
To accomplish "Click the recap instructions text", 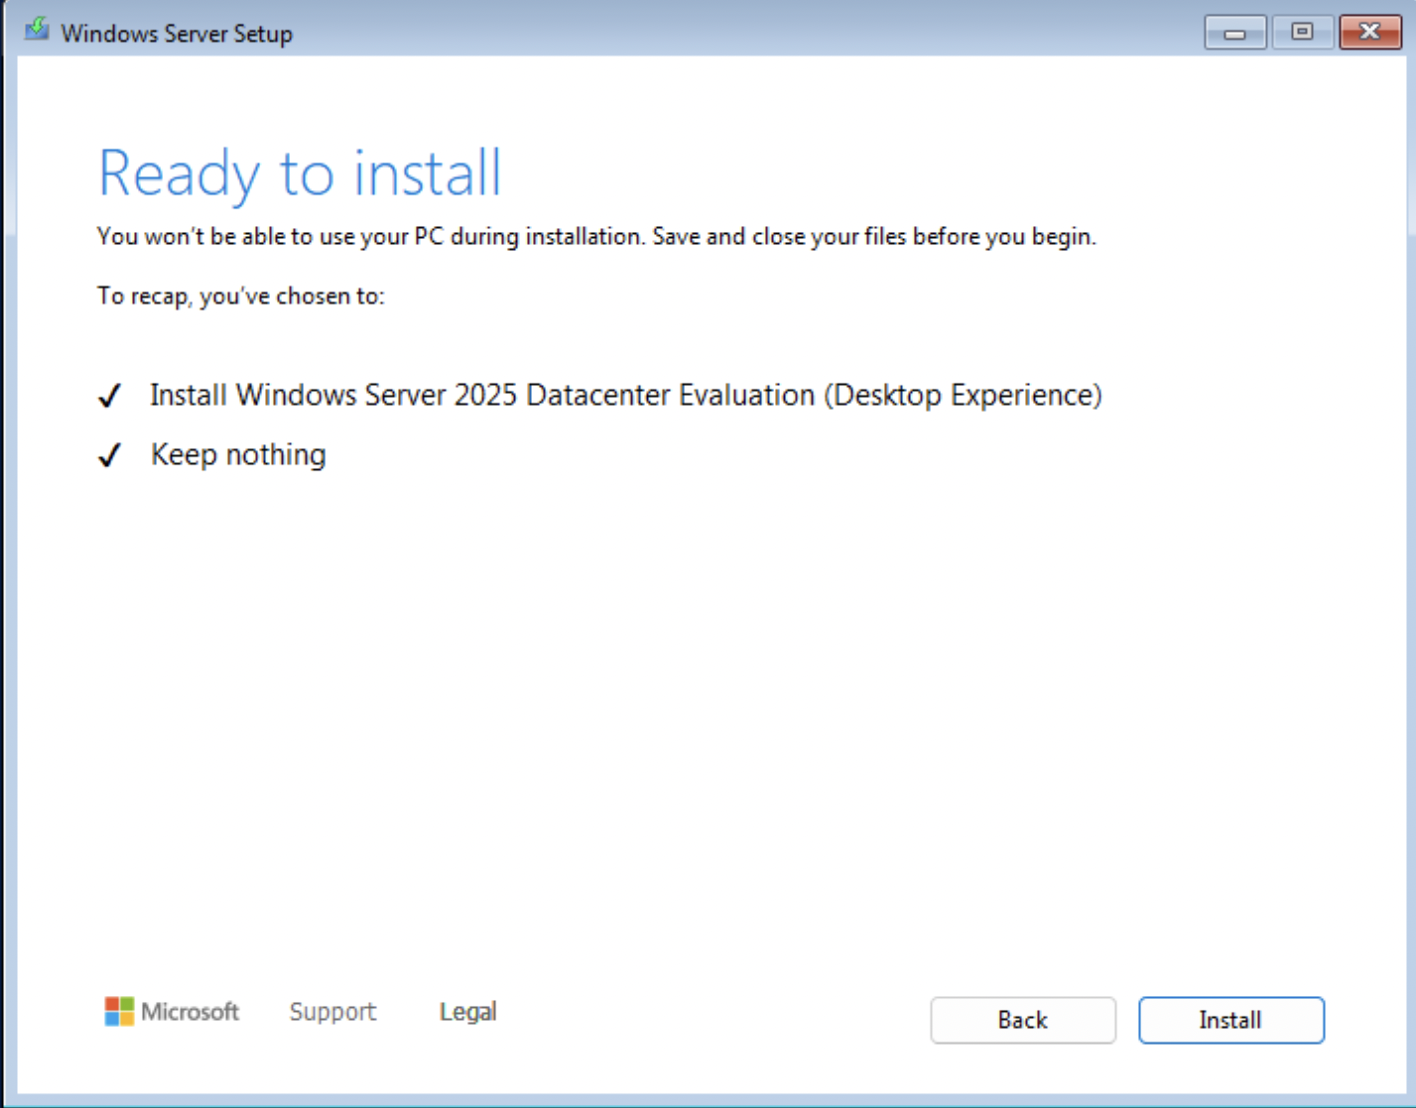I will (x=241, y=296).
